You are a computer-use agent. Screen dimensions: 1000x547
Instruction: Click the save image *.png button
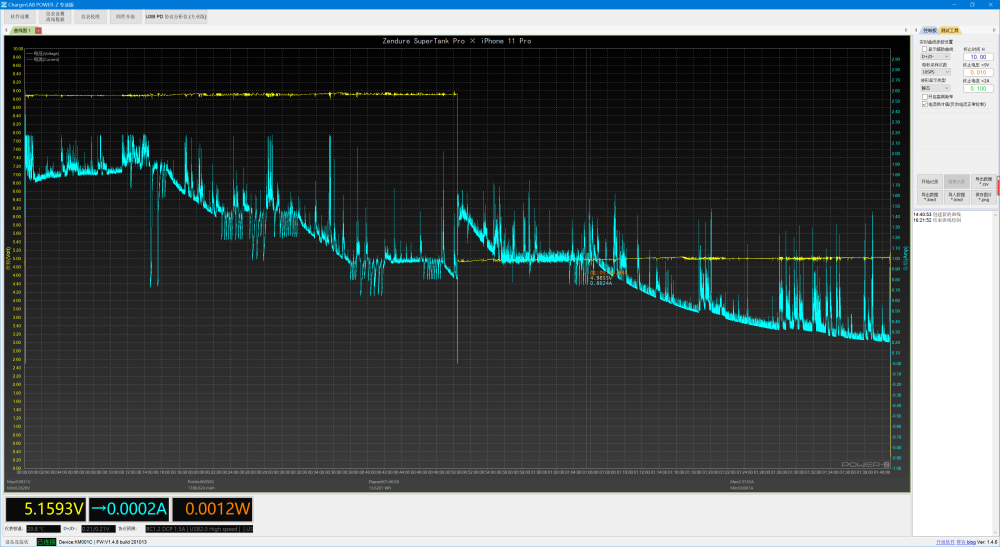click(983, 197)
